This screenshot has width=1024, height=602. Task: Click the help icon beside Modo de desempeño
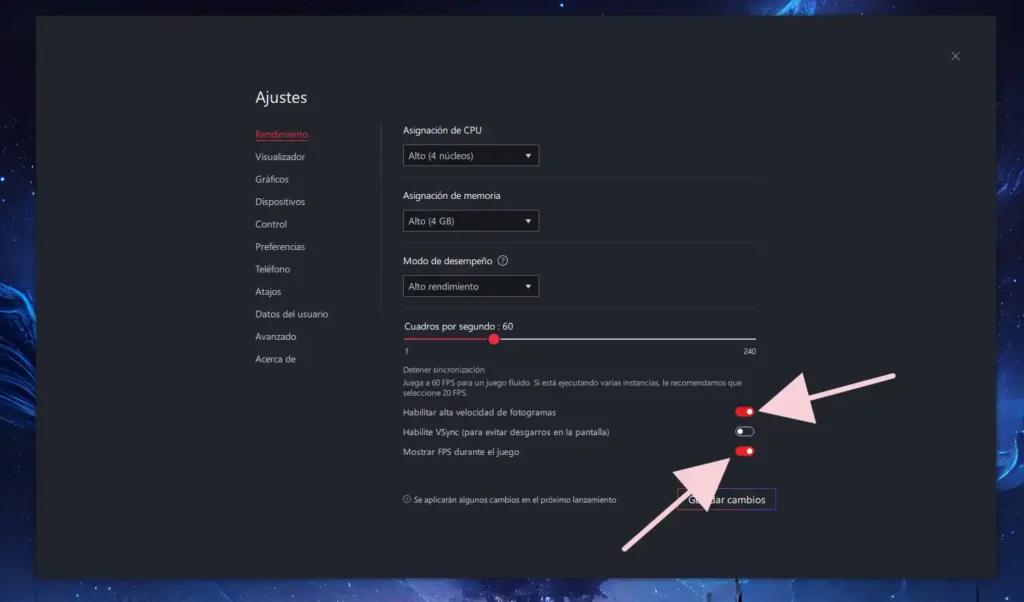(503, 261)
